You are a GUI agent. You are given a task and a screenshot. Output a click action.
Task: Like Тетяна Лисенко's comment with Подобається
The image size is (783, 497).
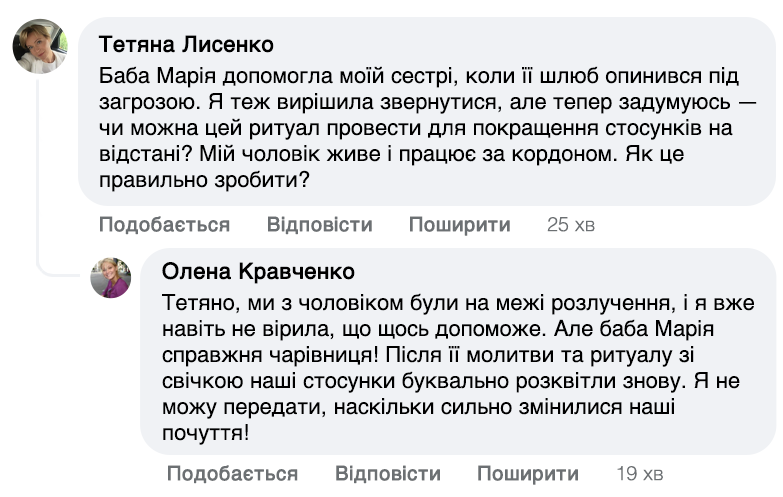(x=164, y=225)
